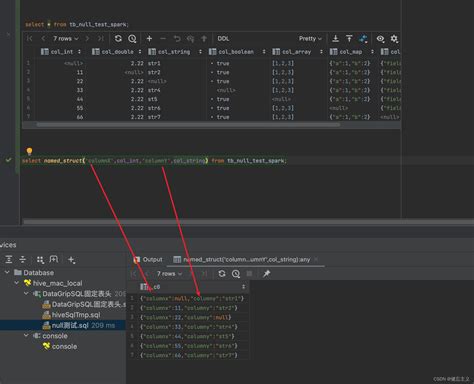Click the named_struct query line in editor
The width and height of the screenshot is (474, 384).
point(154,161)
